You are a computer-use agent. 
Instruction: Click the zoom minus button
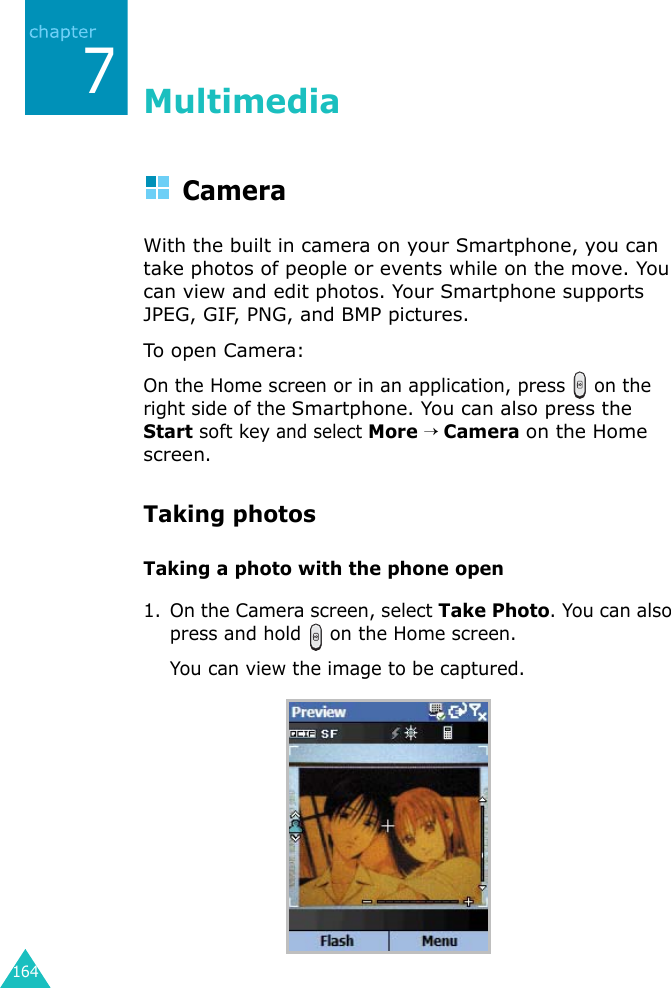[367, 902]
